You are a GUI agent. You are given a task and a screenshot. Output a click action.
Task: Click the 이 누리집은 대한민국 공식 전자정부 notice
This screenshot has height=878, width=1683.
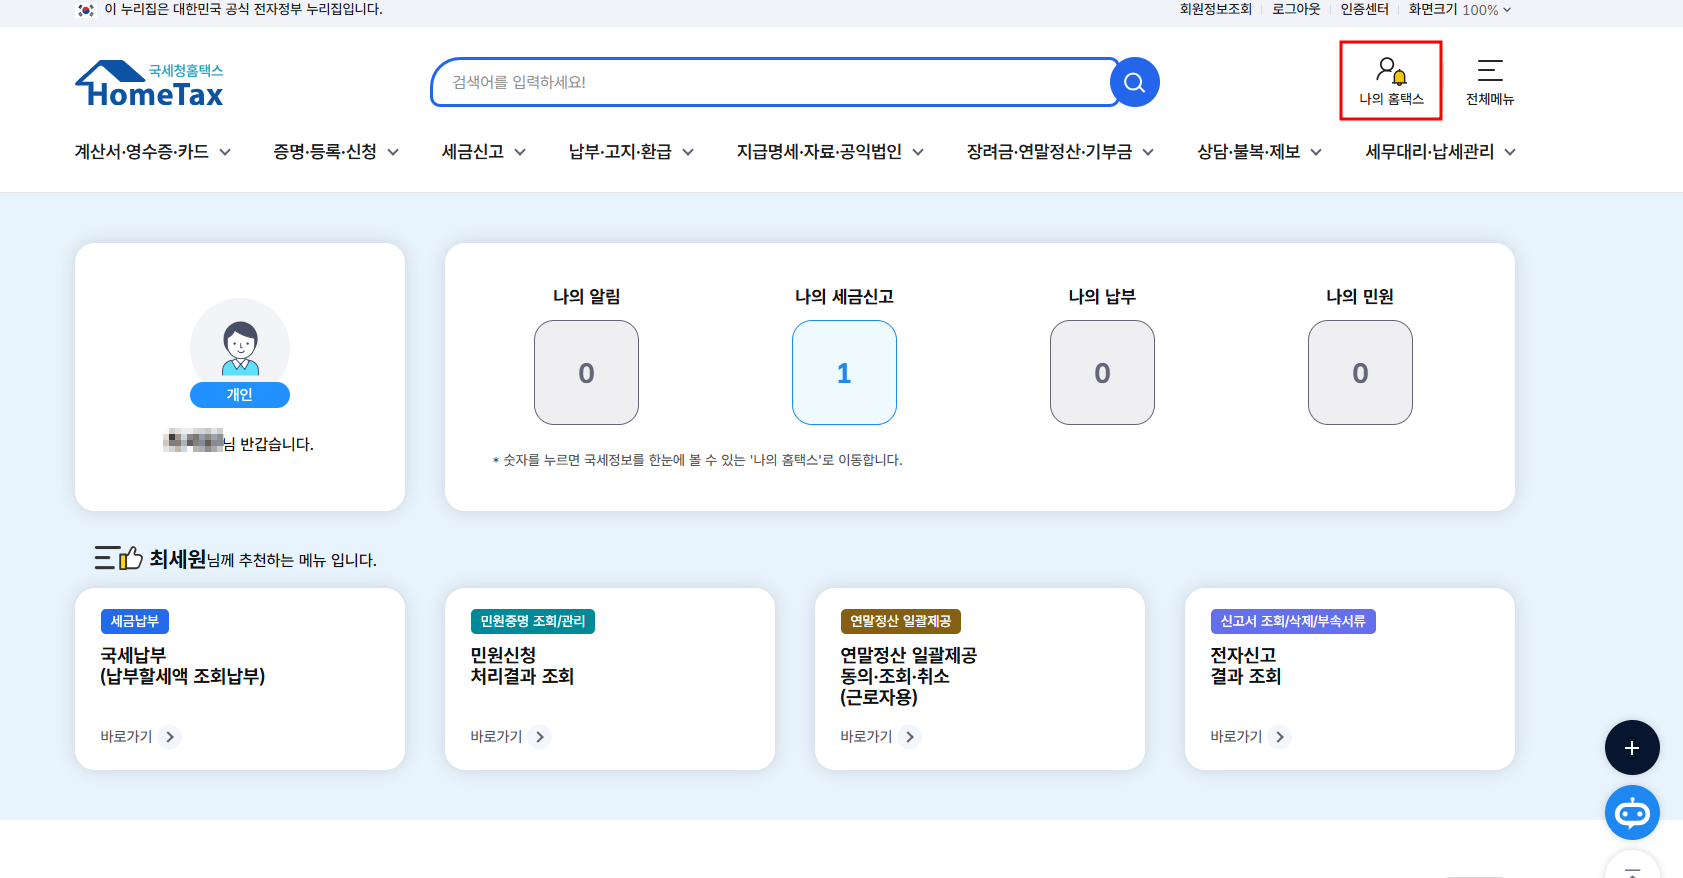243,9
